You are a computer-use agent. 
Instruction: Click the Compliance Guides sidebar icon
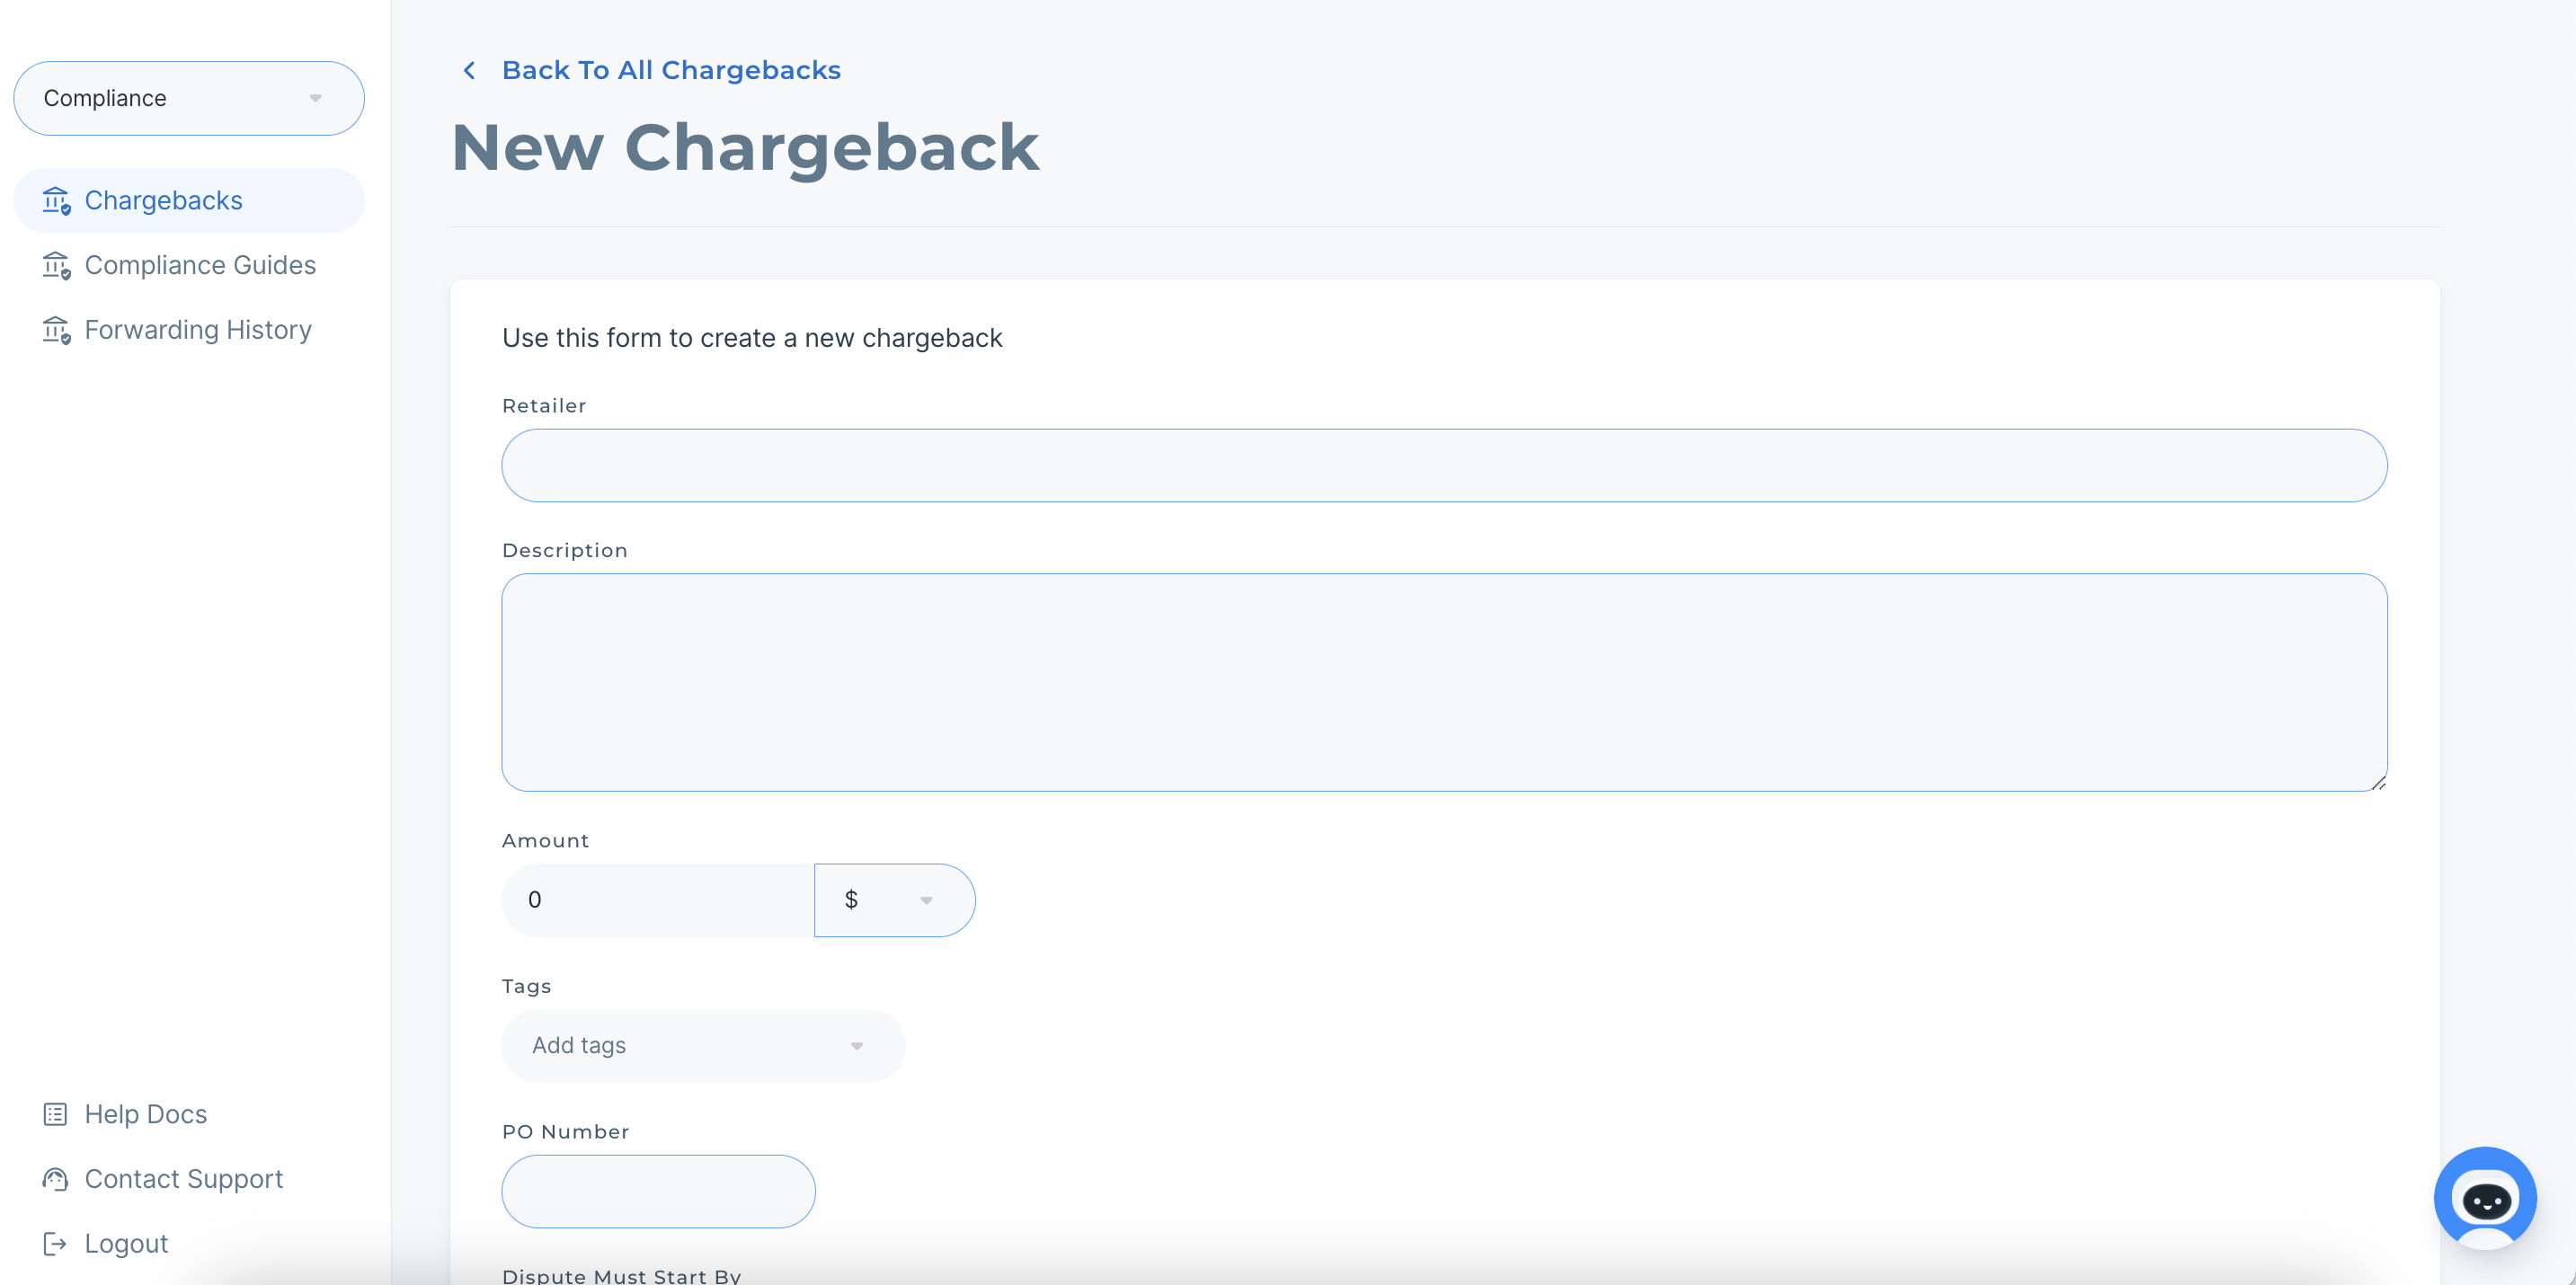pos(56,266)
